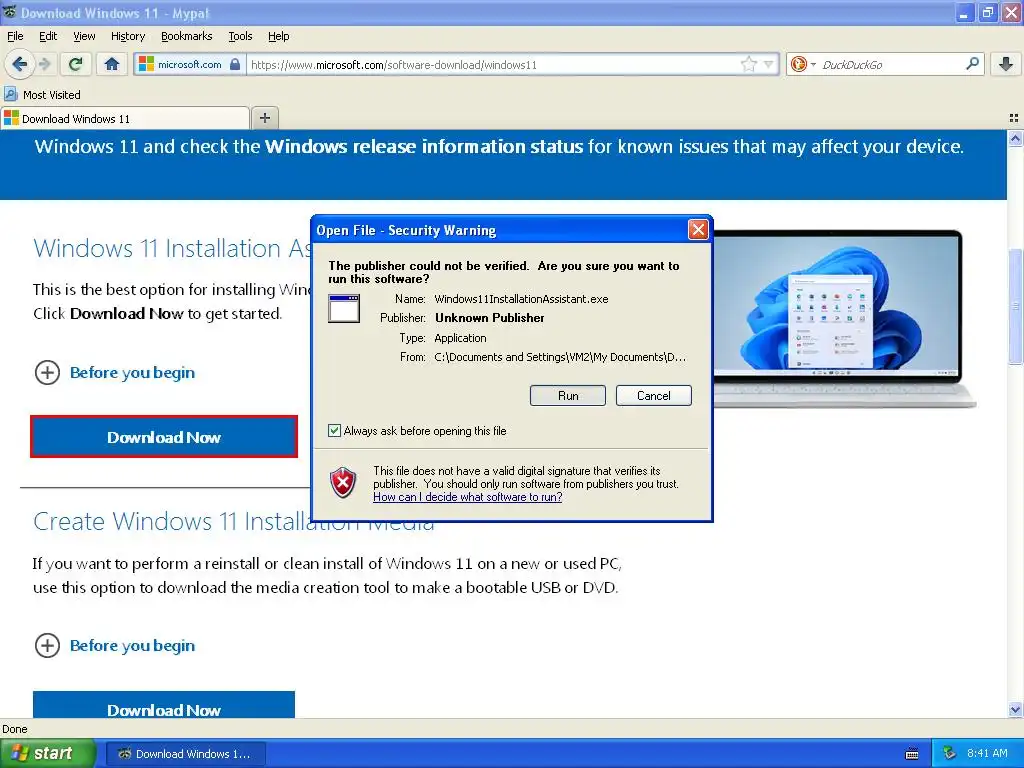Click the system tray network icon
Viewport: 1024px width, 768px height.
(950, 753)
